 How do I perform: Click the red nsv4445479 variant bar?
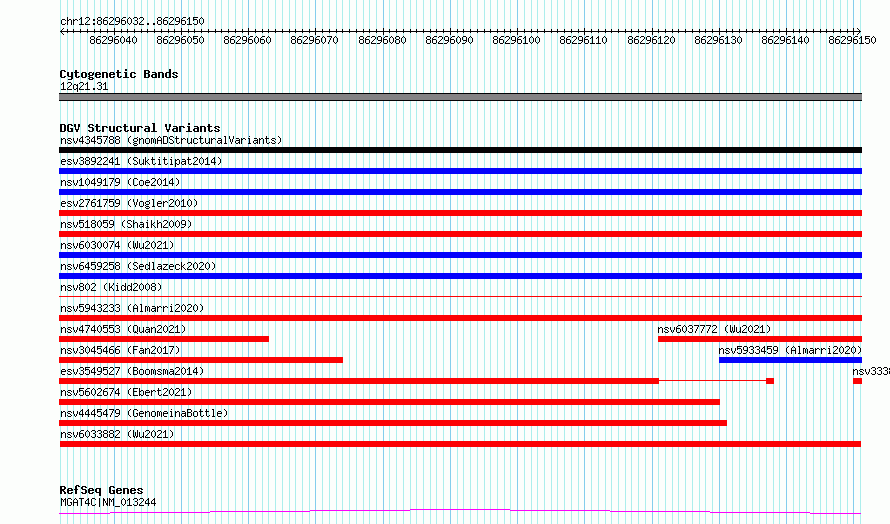click(x=393, y=423)
